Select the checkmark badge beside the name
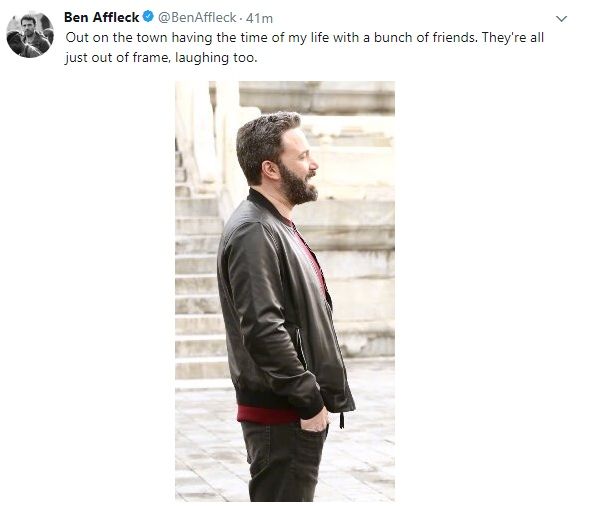 click(148, 17)
